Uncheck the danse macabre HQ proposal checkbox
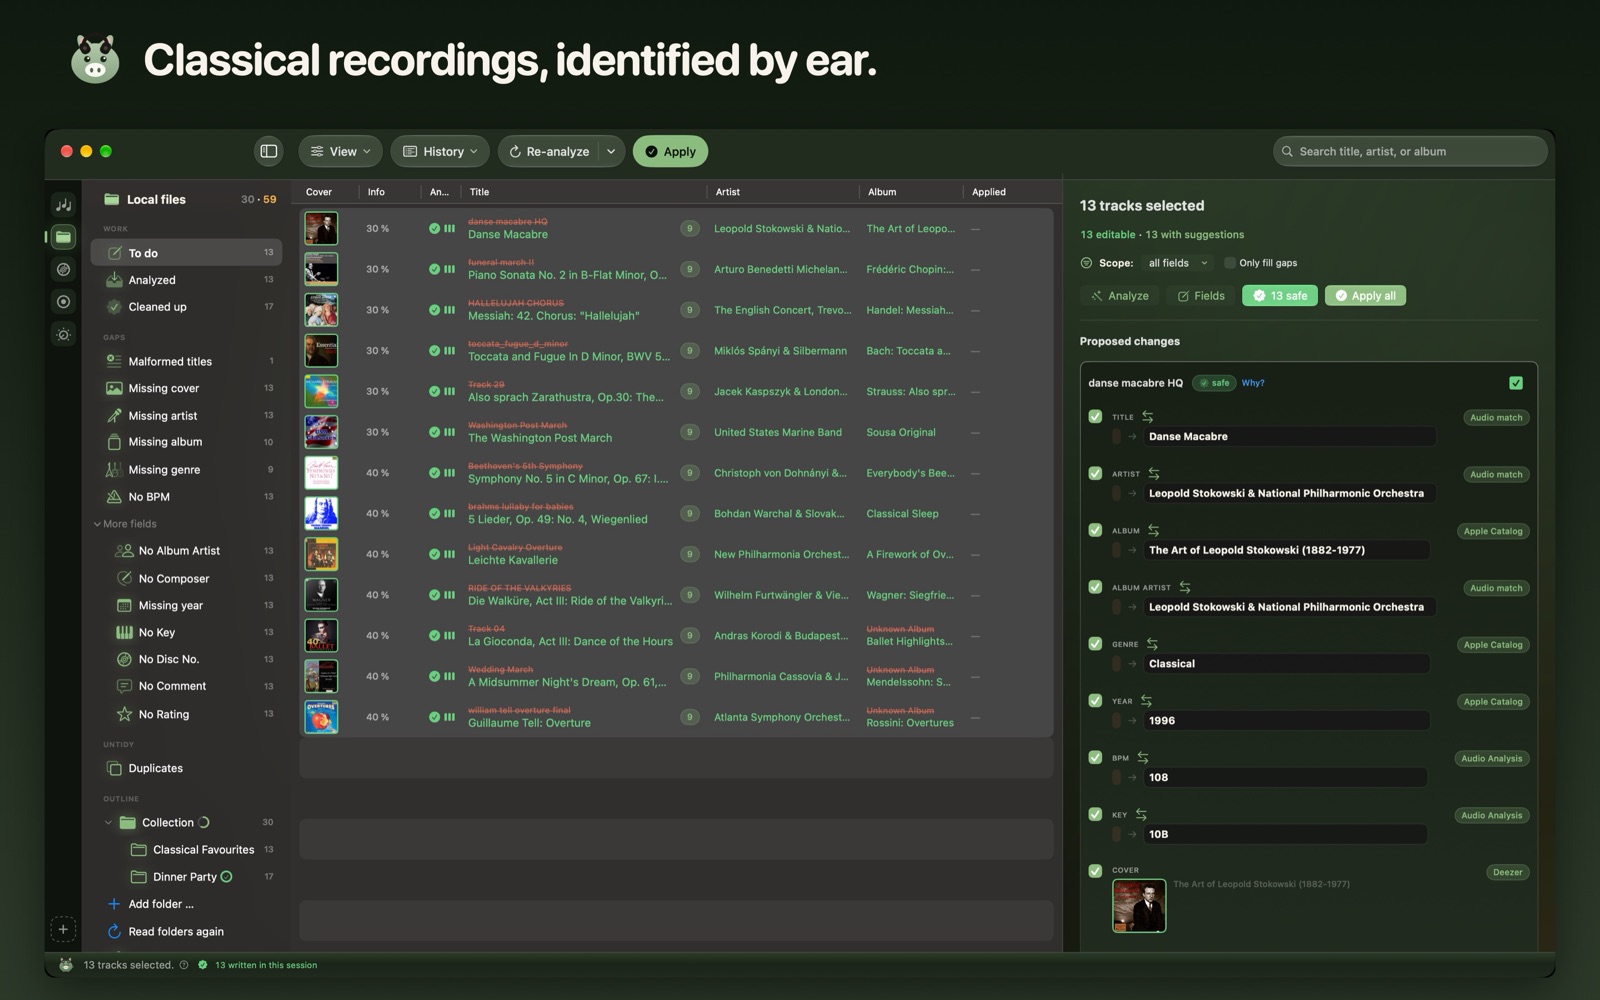This screenshot has height=1000, width=1600. click(x=1516, y=383)
